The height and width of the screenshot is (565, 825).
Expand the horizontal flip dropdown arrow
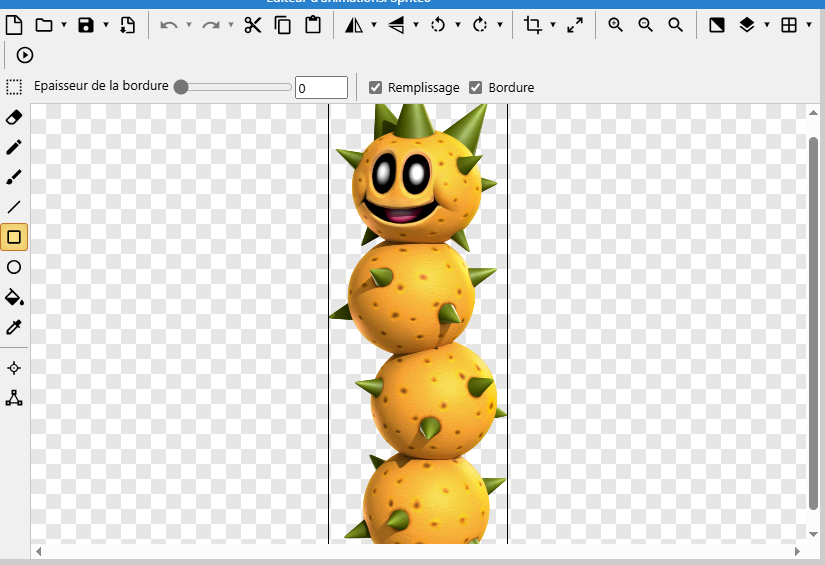[374, 25]
